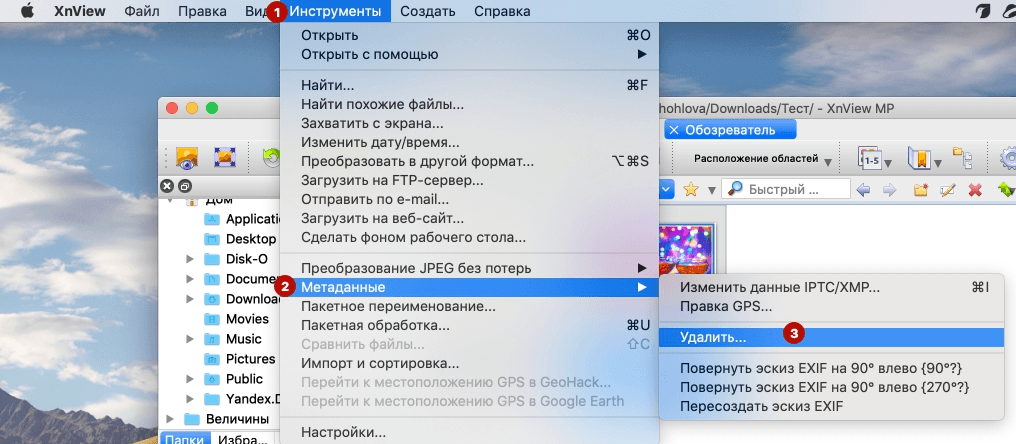Image resolution: width=1016 pixels, height=444 pixels.
Task: Select Пересоздать эскиз EXIF
Action: (831, 406)
